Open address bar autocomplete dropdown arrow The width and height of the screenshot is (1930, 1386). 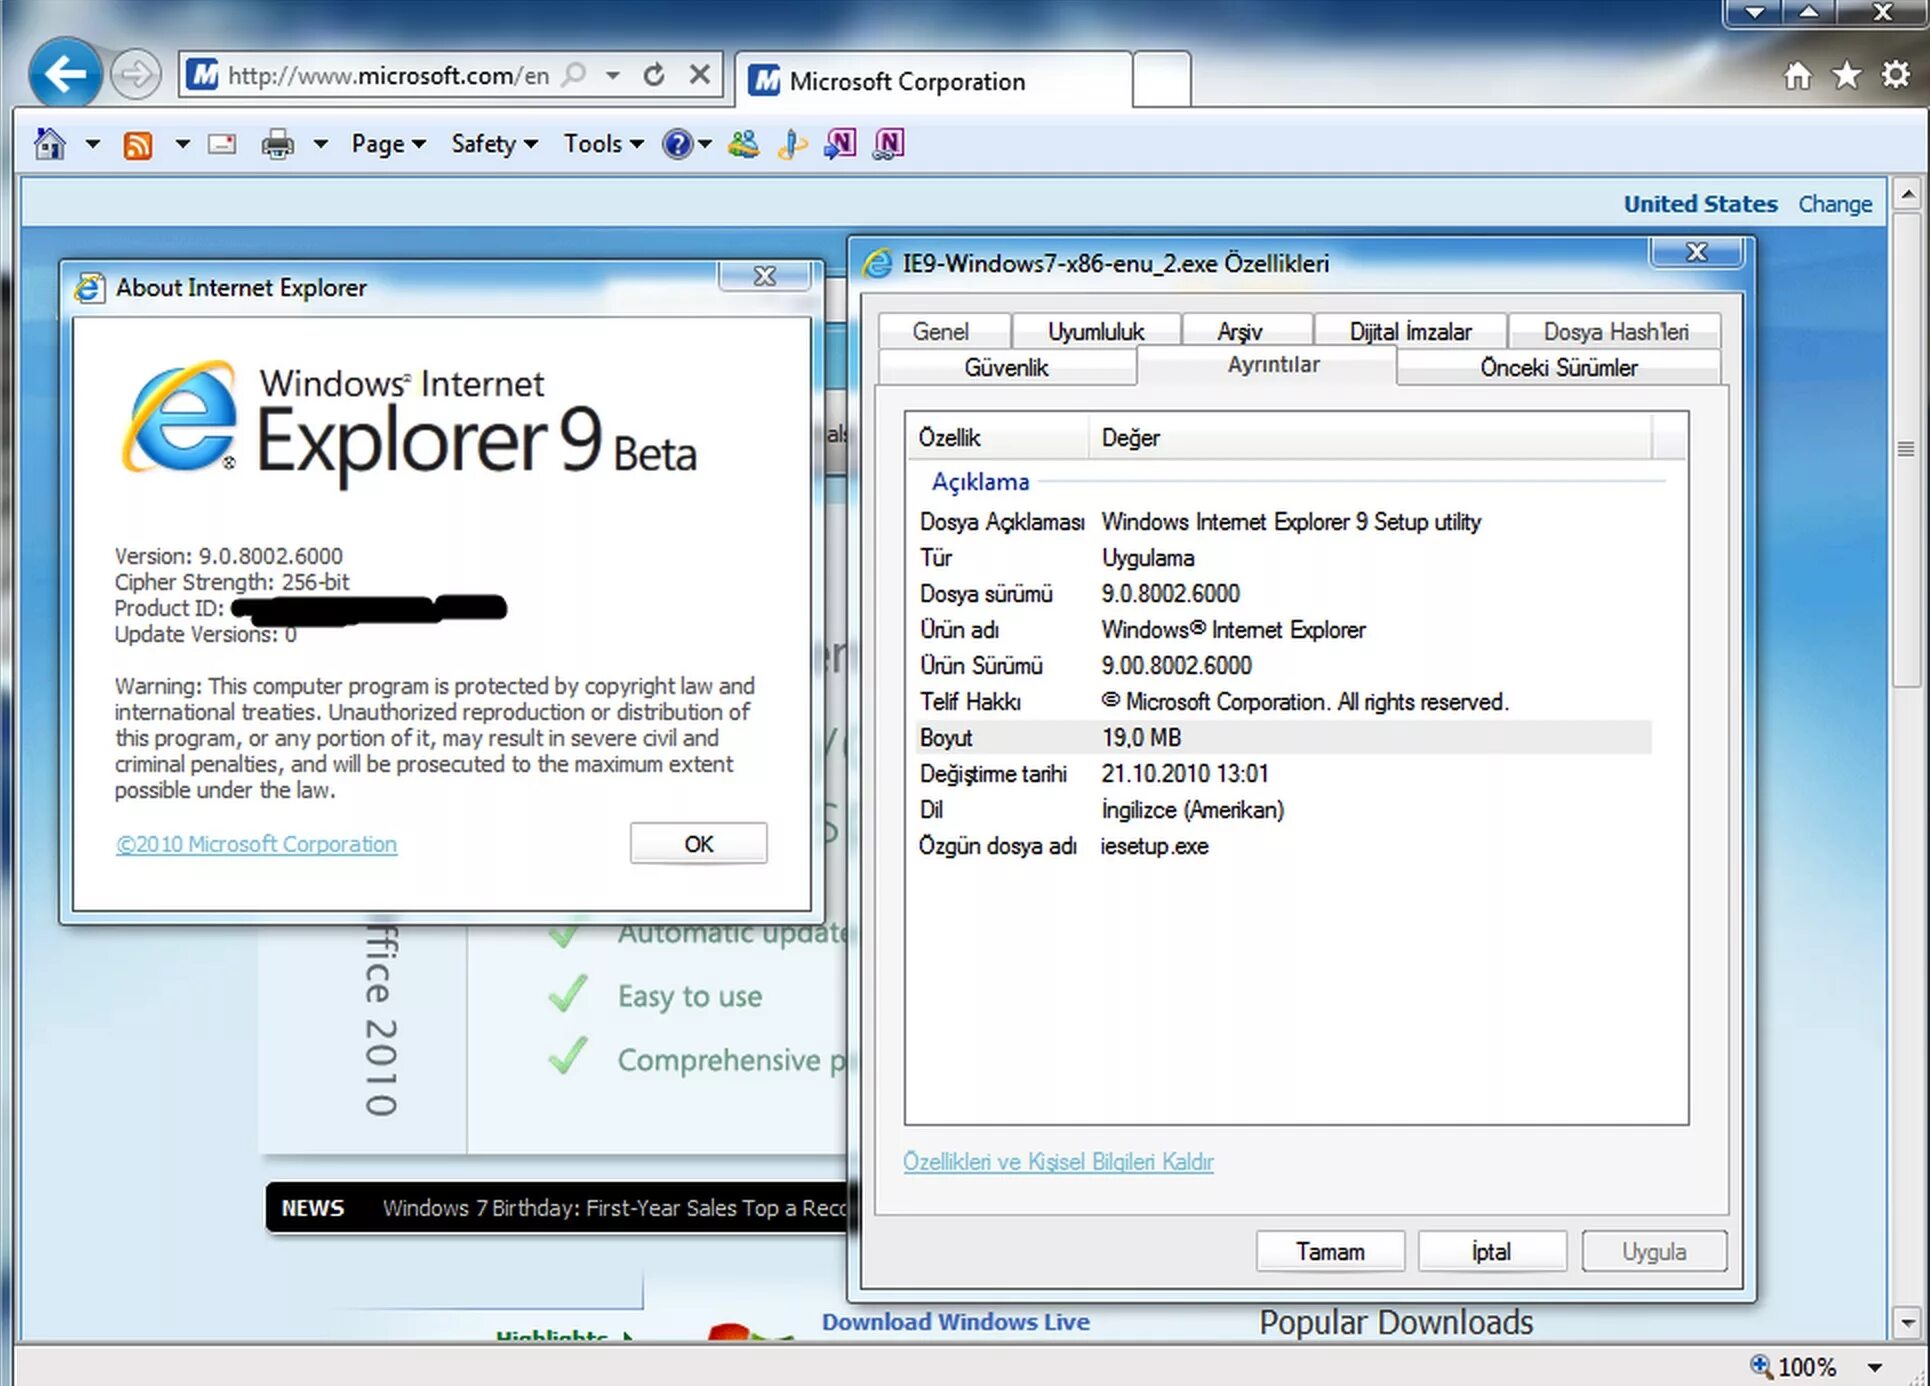click(613, 75)
